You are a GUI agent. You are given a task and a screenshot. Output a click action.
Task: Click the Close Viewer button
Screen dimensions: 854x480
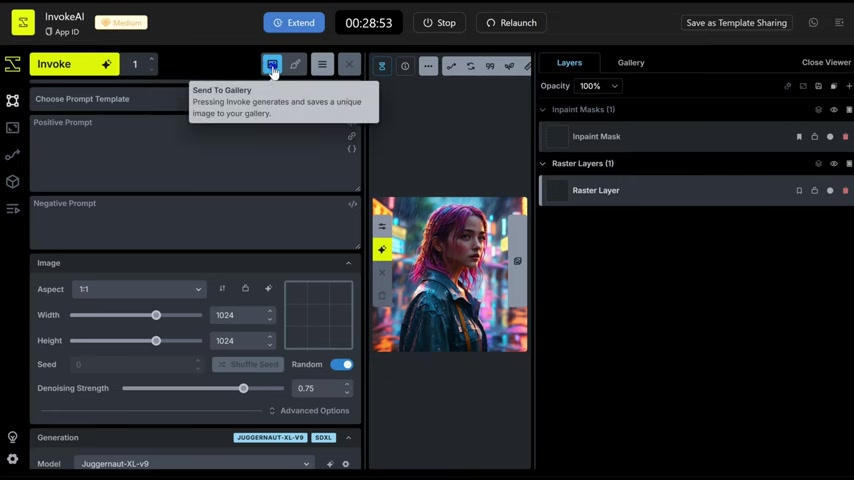(826, 62)
